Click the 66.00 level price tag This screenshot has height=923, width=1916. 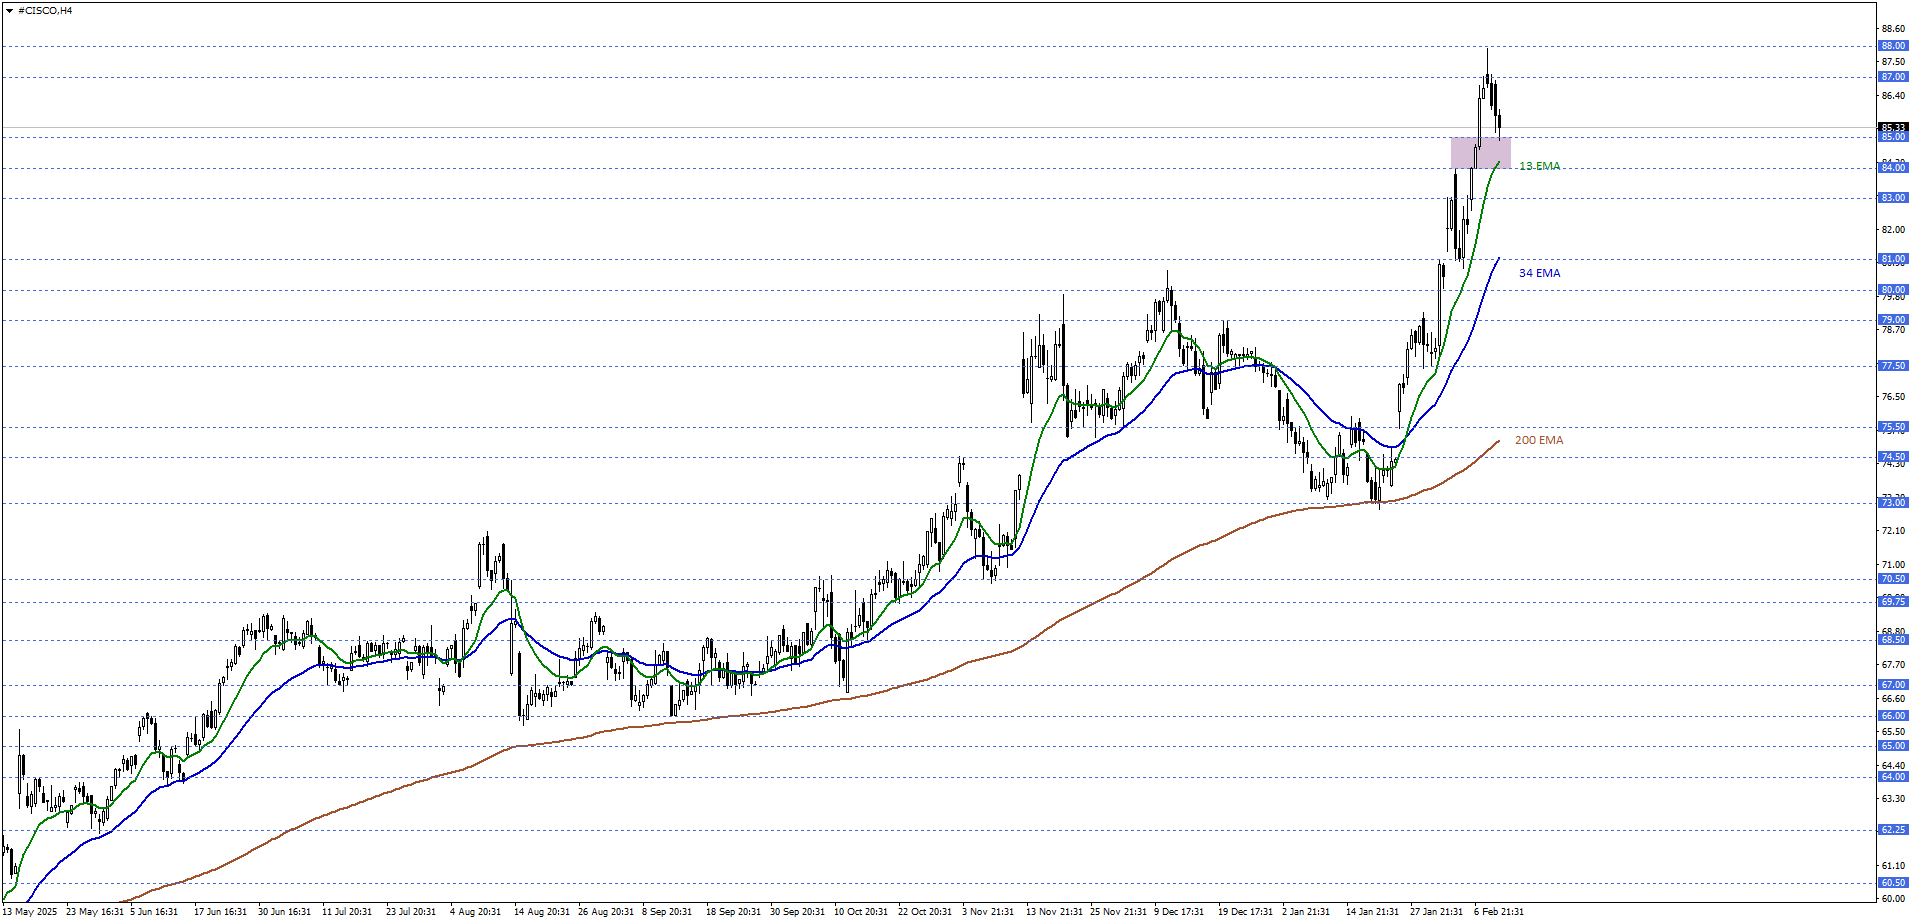[x=1893, y=716]
